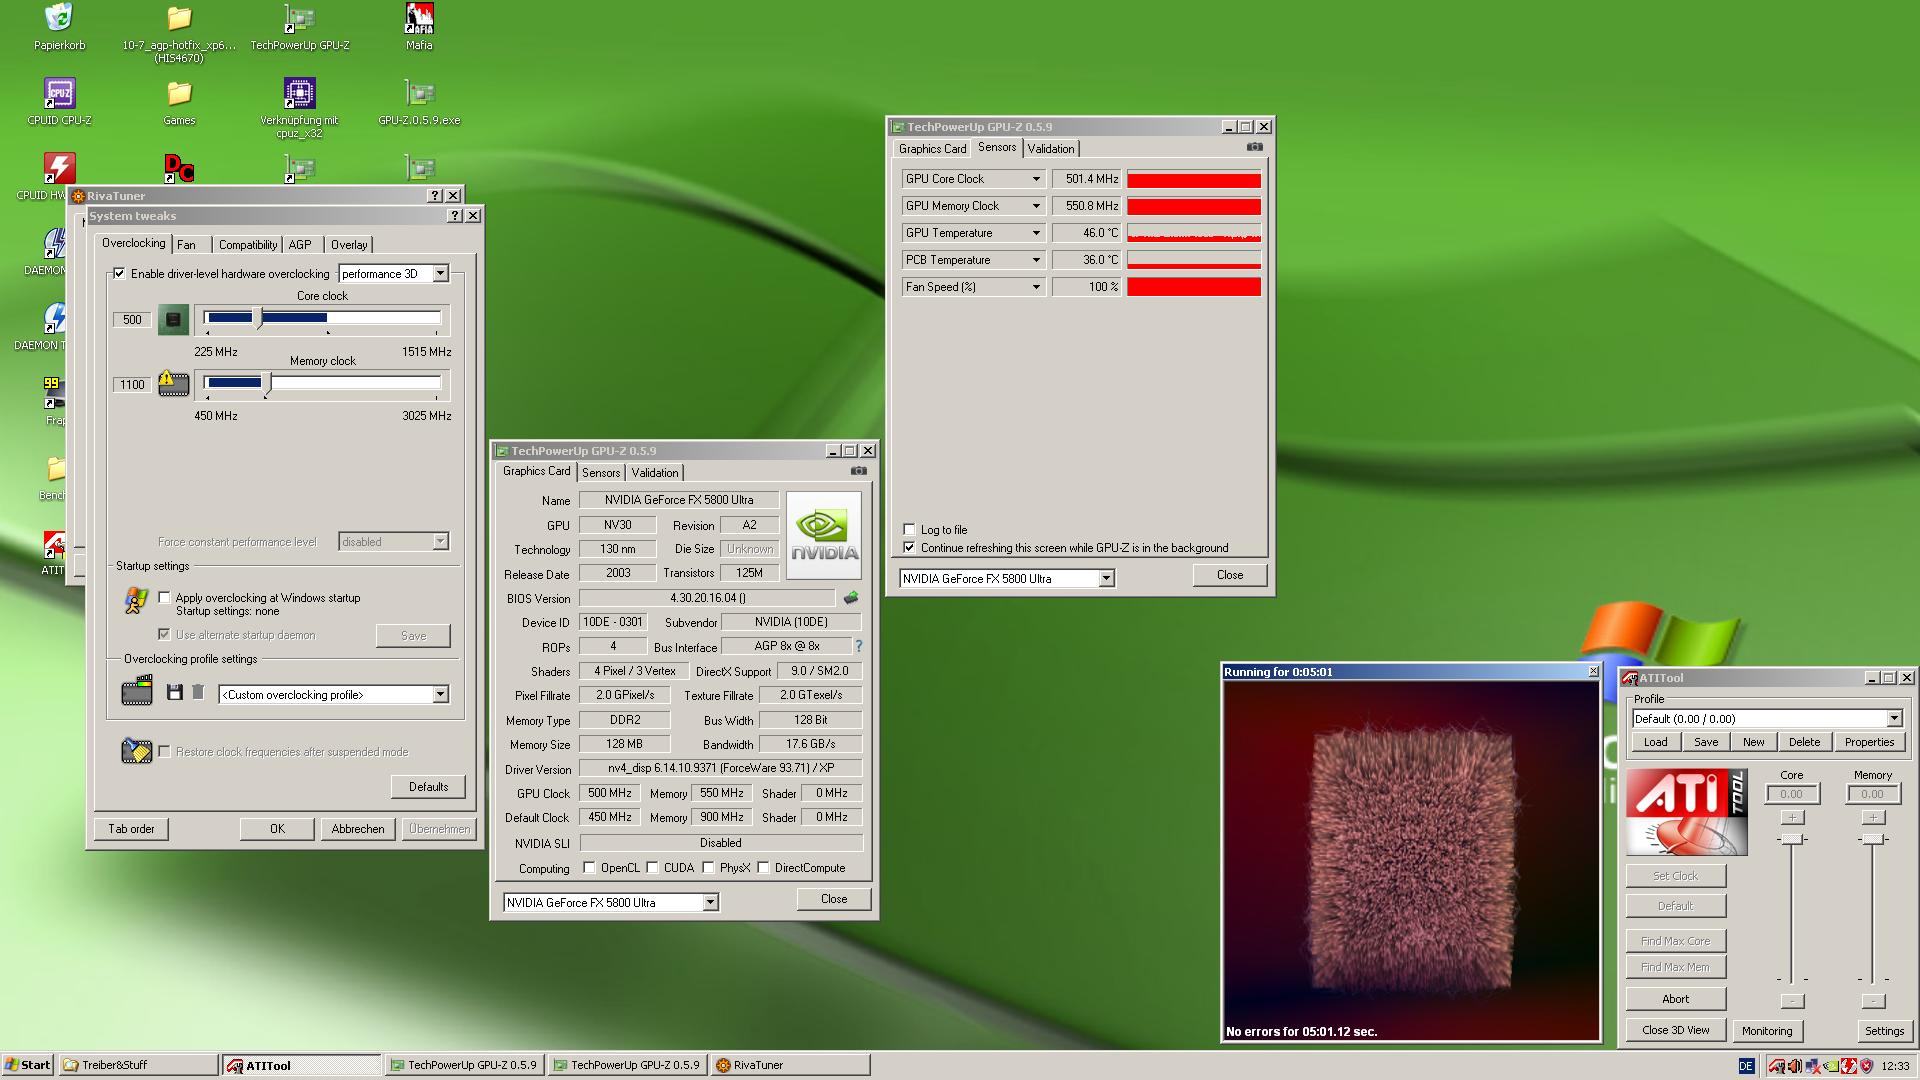The image size is (1920, 1080).
Task: Click the Defaults button in System tweaks
Action: [428, 787]
